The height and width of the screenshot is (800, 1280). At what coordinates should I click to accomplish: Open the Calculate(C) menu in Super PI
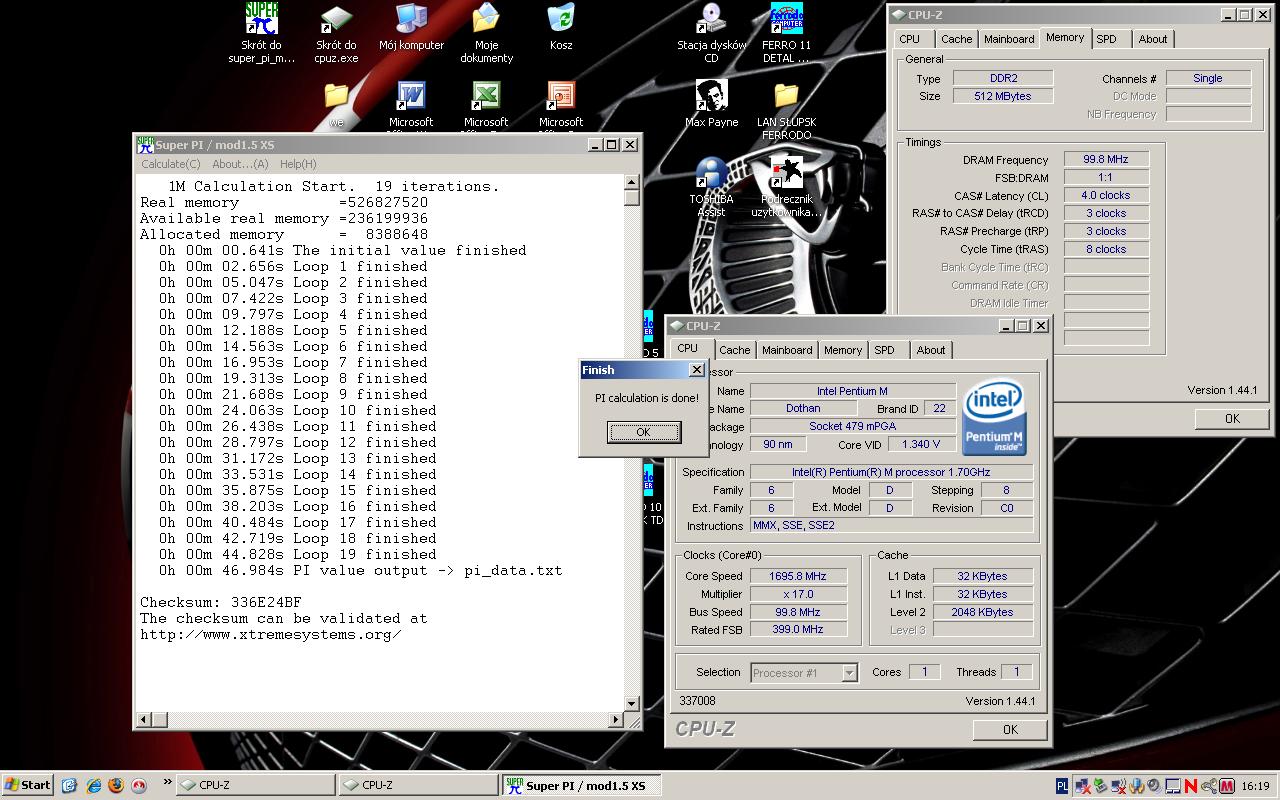[170, 164]
